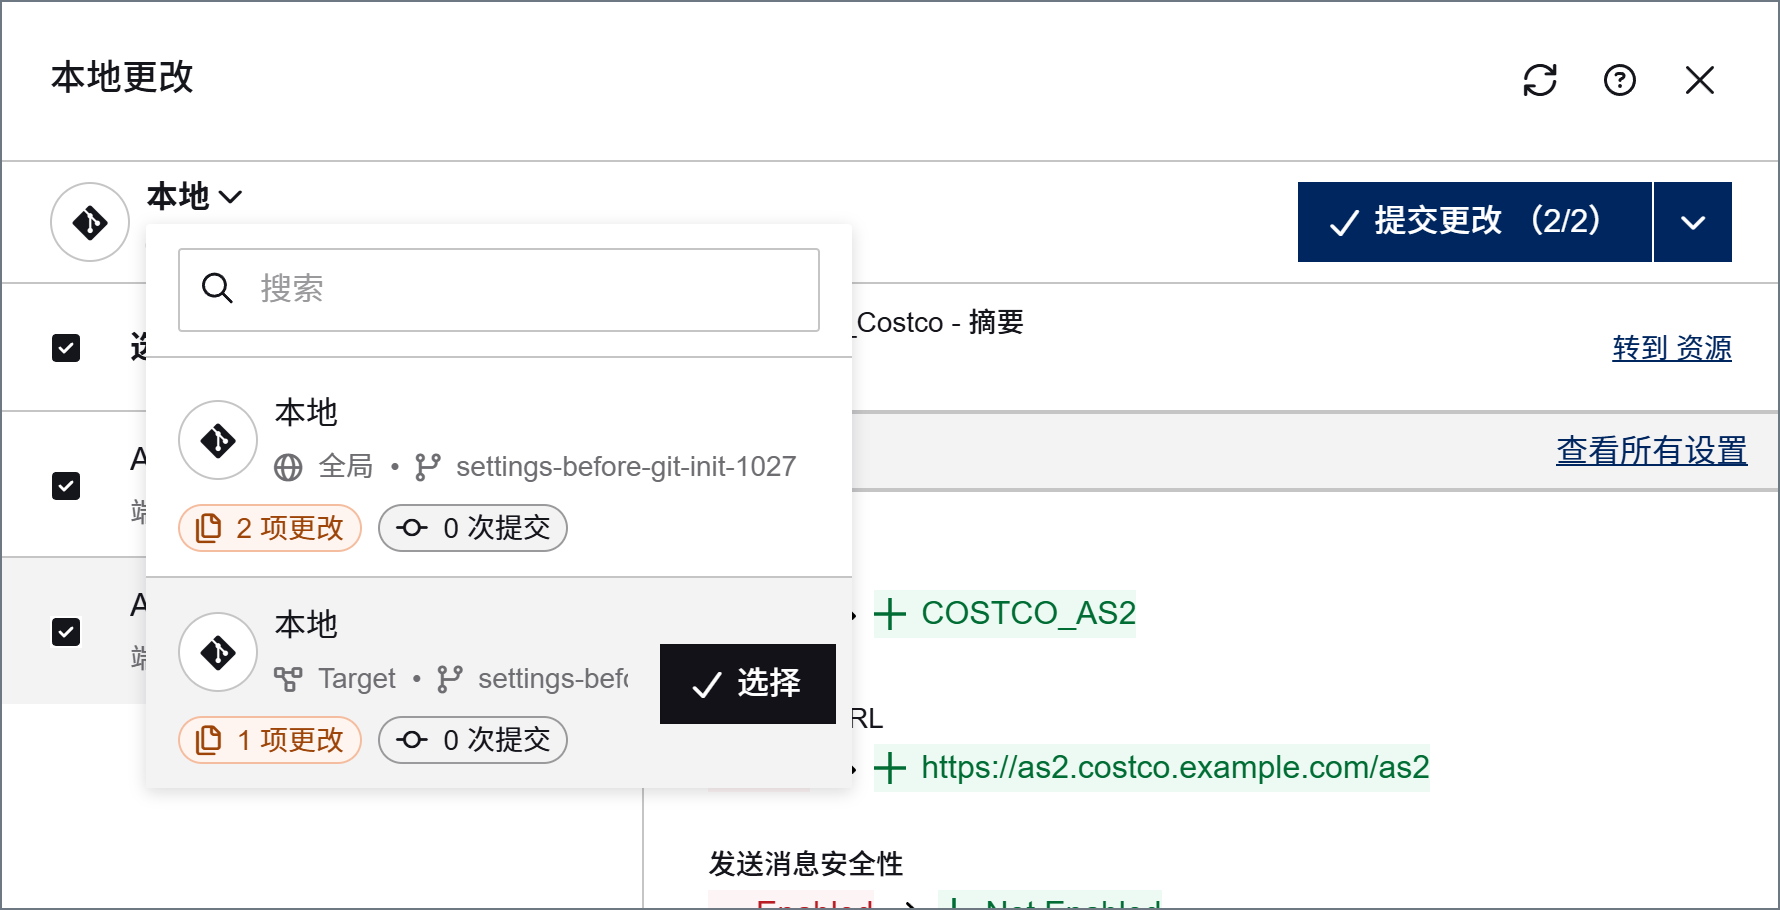1780x910 pixels.
Task: Click branch icon next to settings-before-git-init-1027
Action: 428,467
